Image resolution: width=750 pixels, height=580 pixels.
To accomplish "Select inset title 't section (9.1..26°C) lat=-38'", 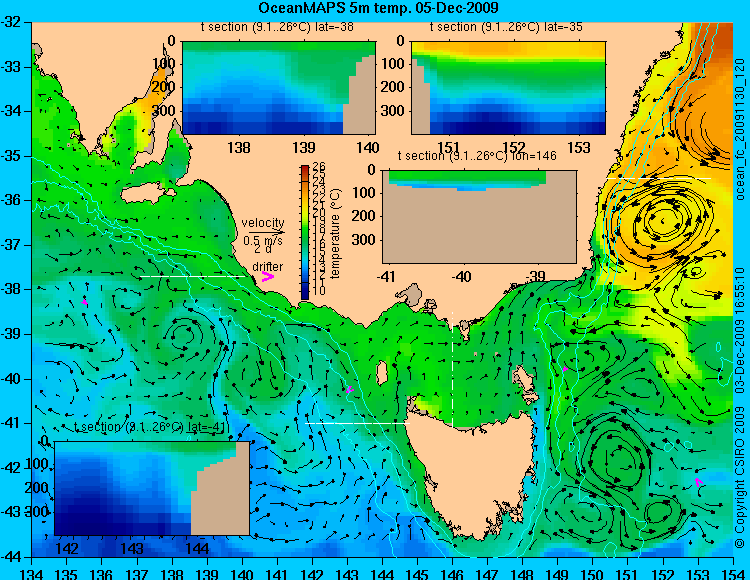I will 277,27.
